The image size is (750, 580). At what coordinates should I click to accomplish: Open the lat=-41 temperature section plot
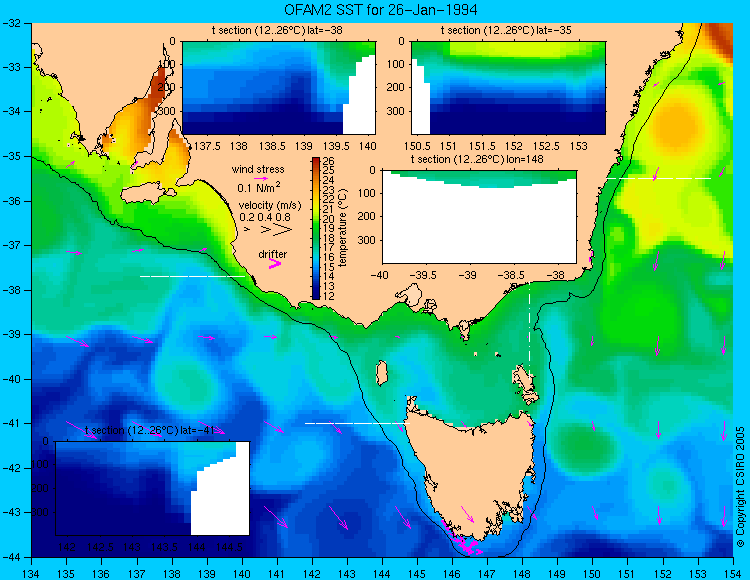(x=153, y=488)
